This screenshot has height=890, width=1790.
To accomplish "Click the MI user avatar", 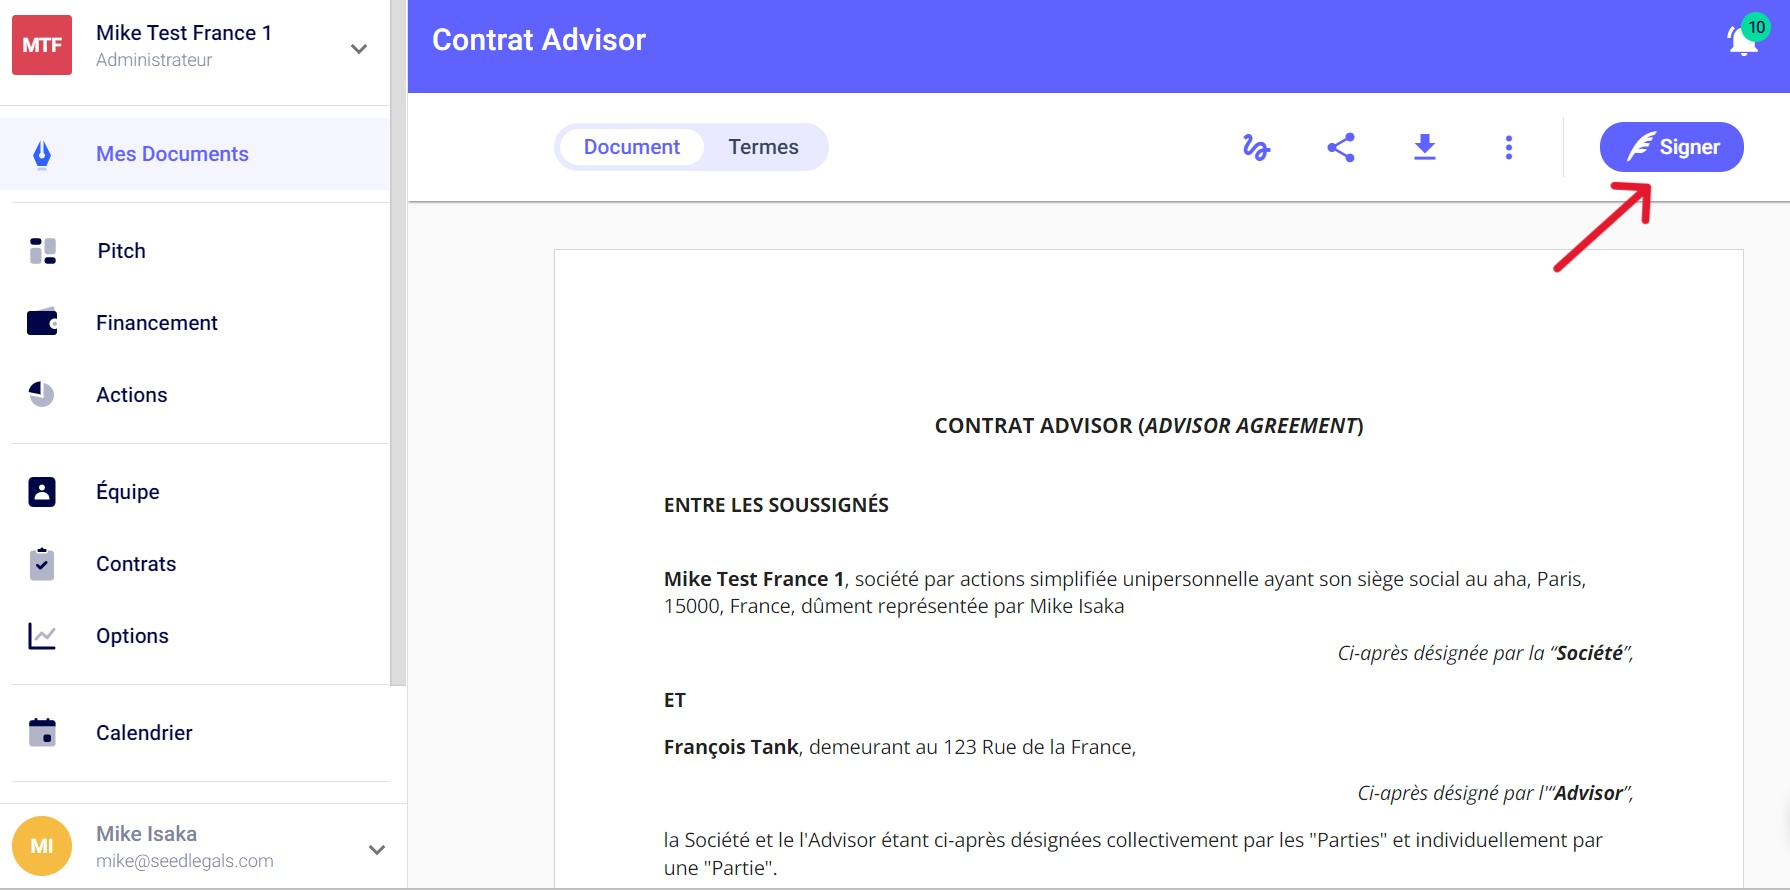I will [x=42, y=846].
